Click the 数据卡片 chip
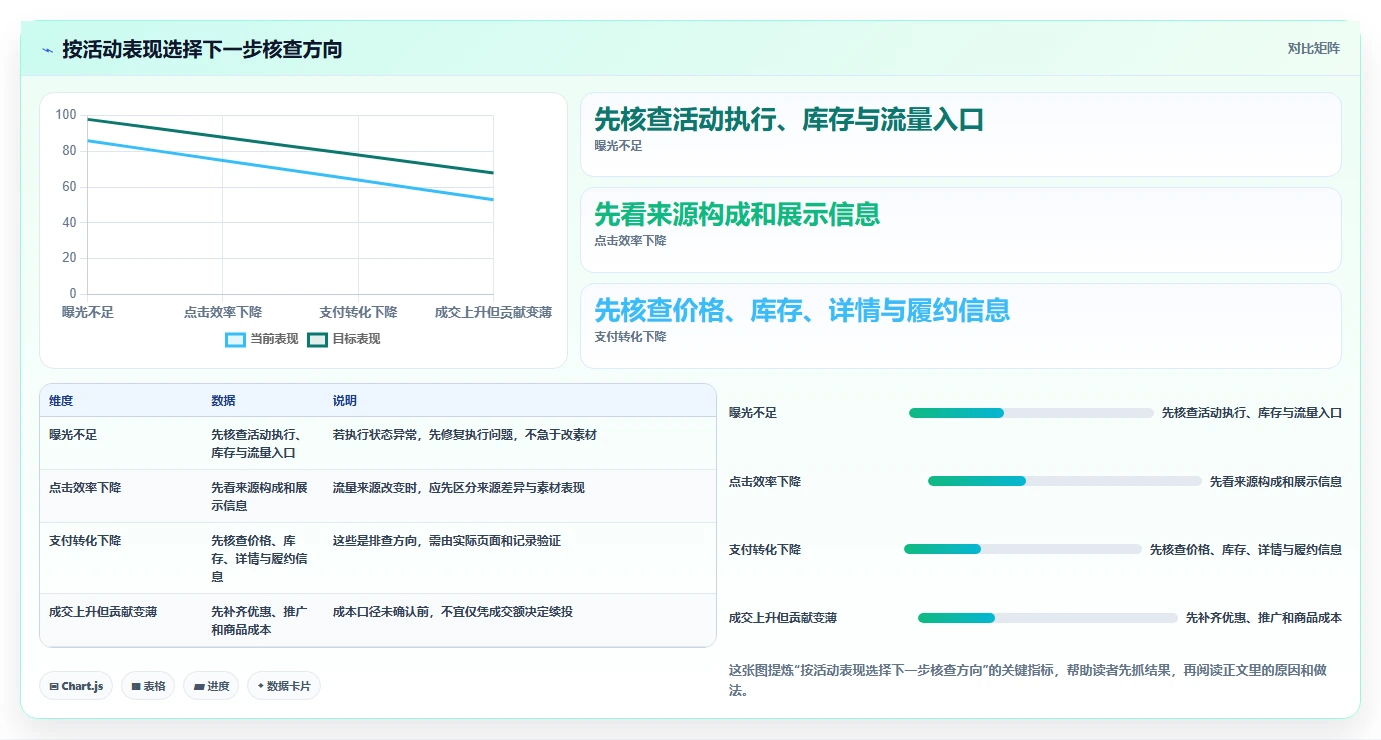1381x740 pixels. coord(284,686)
